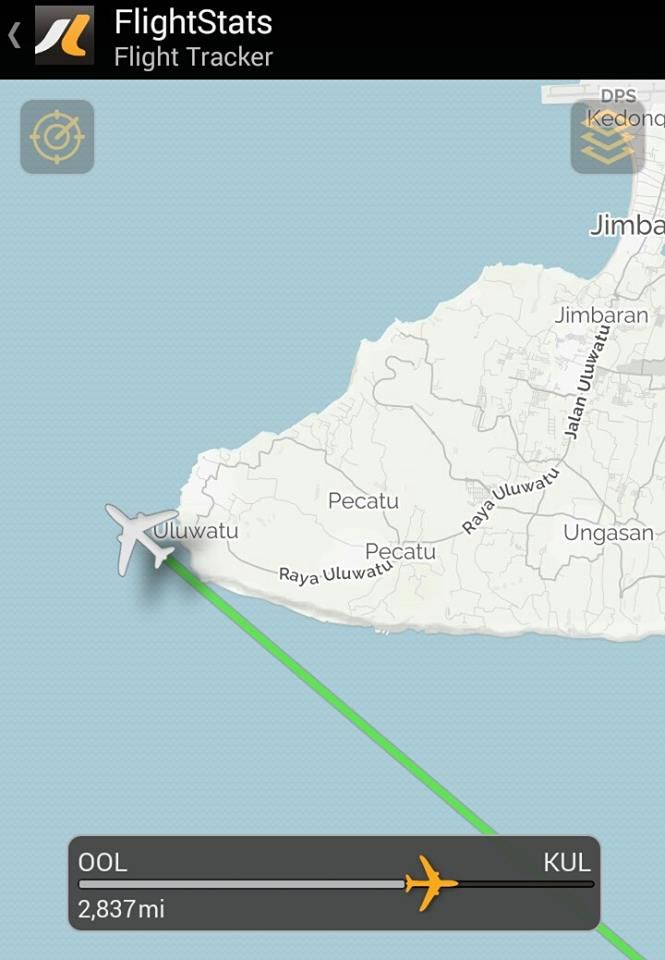The image size is (665, 960).
Task: Tap the FlightStats title text
Action: click(193, 23)
